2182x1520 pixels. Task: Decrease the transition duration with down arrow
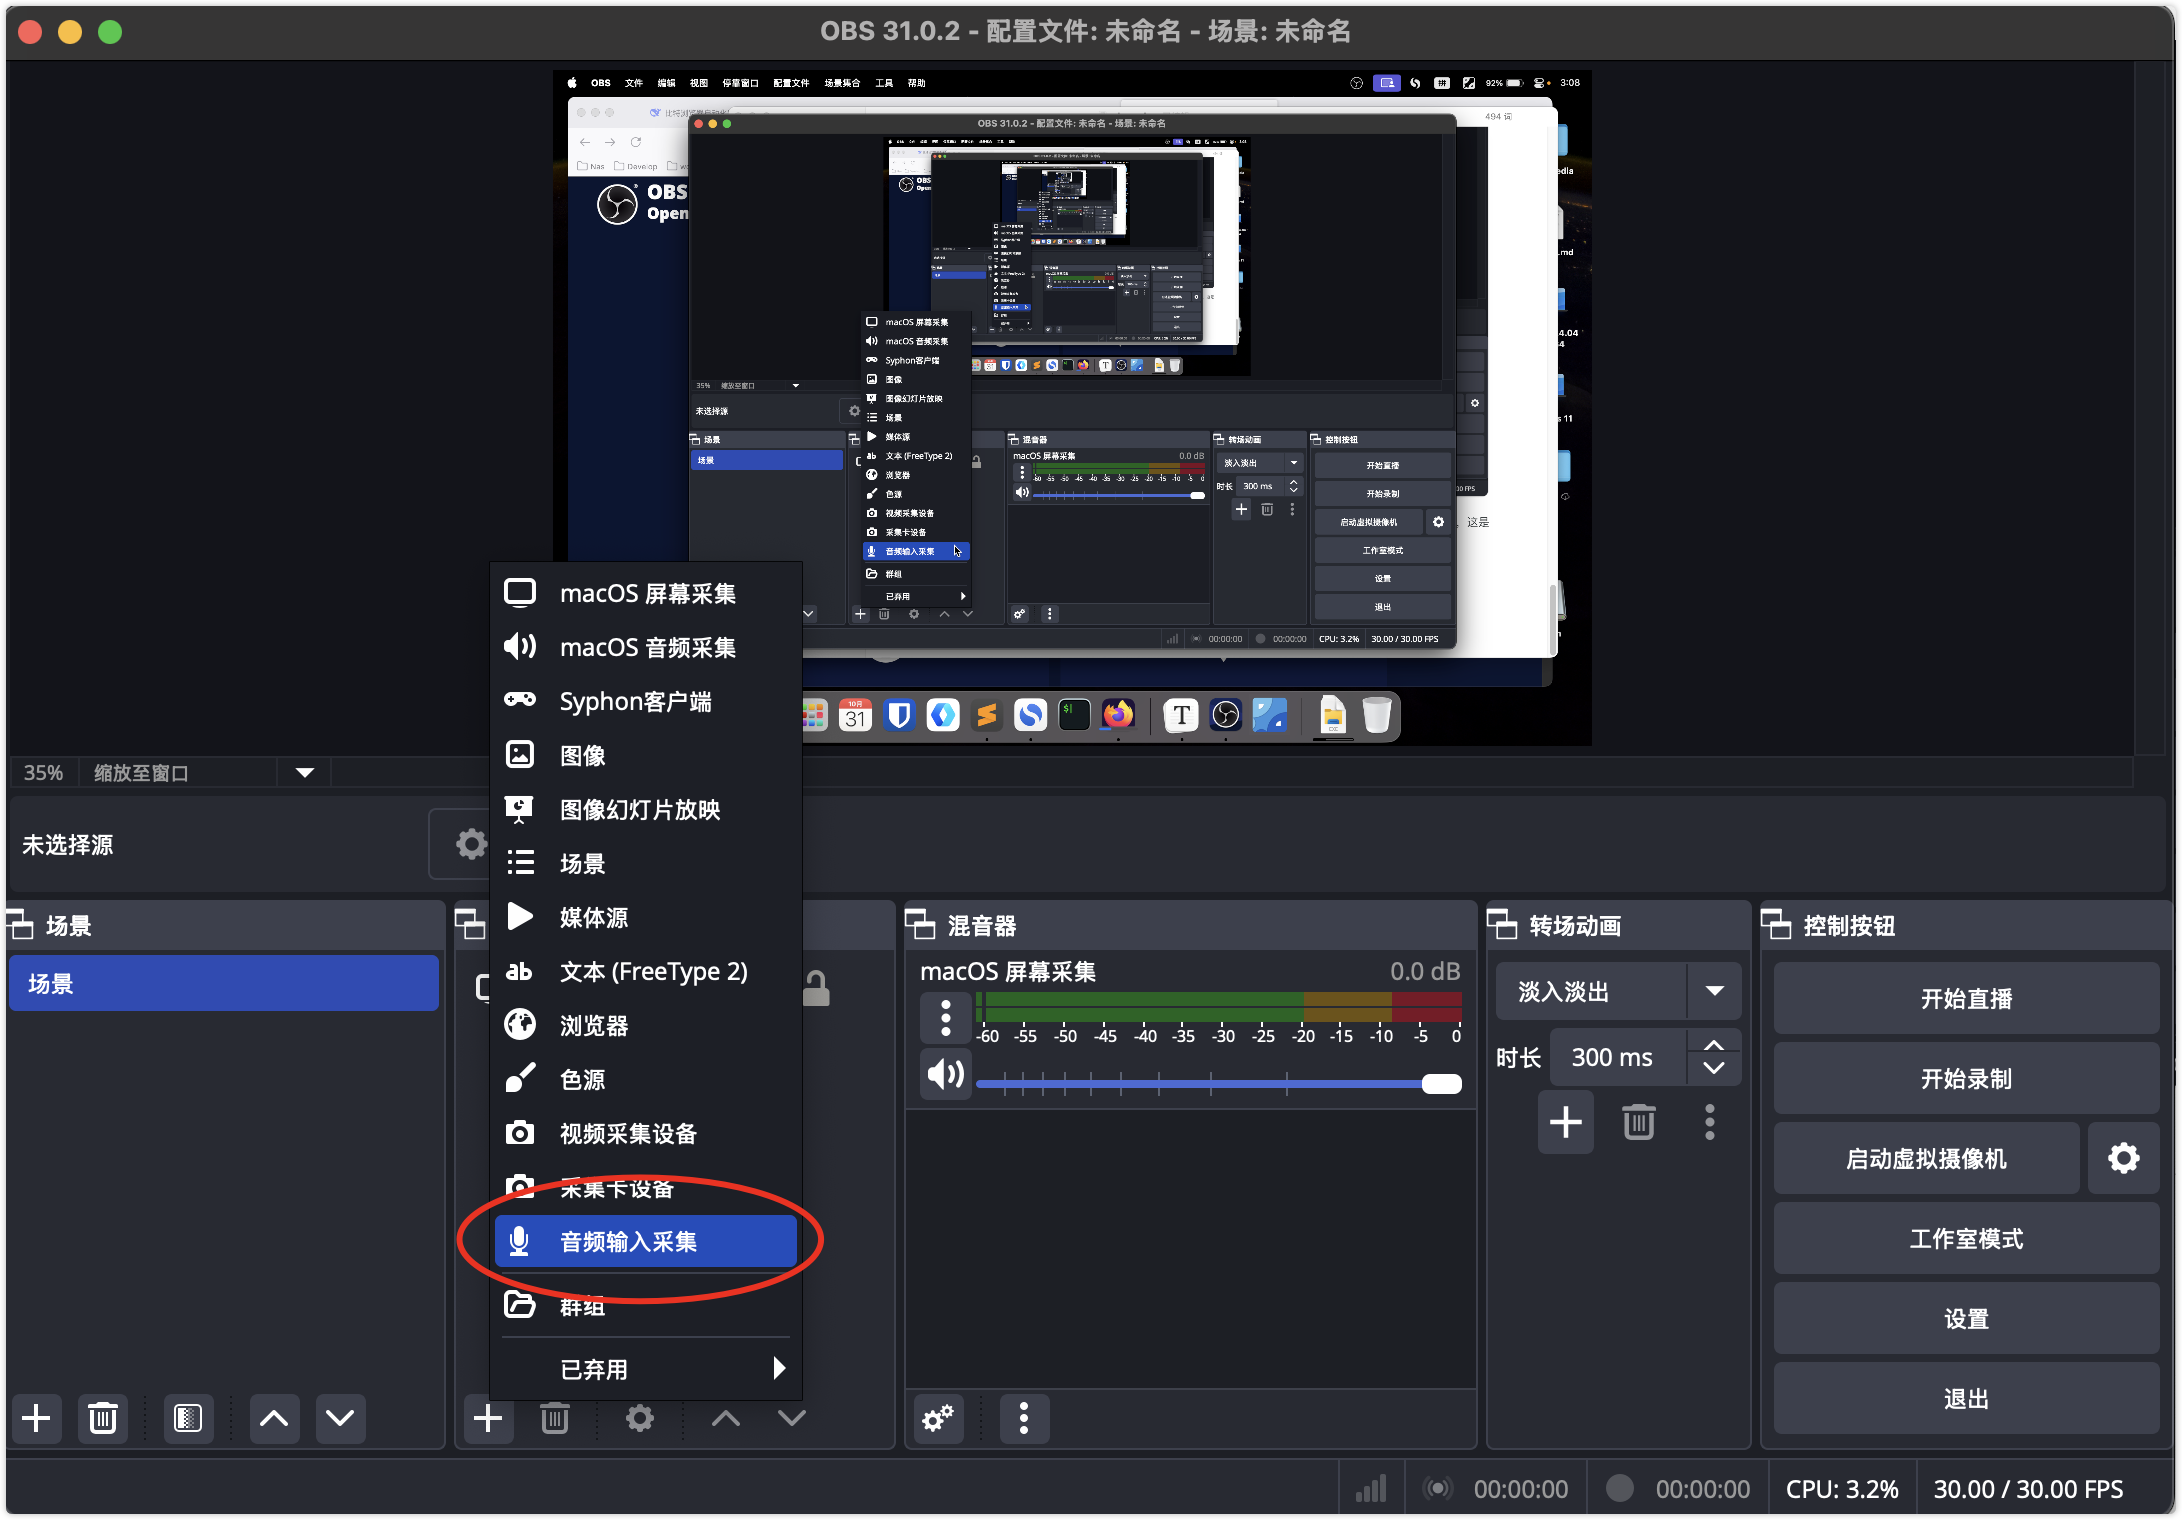click(x=1714, y=1069)
